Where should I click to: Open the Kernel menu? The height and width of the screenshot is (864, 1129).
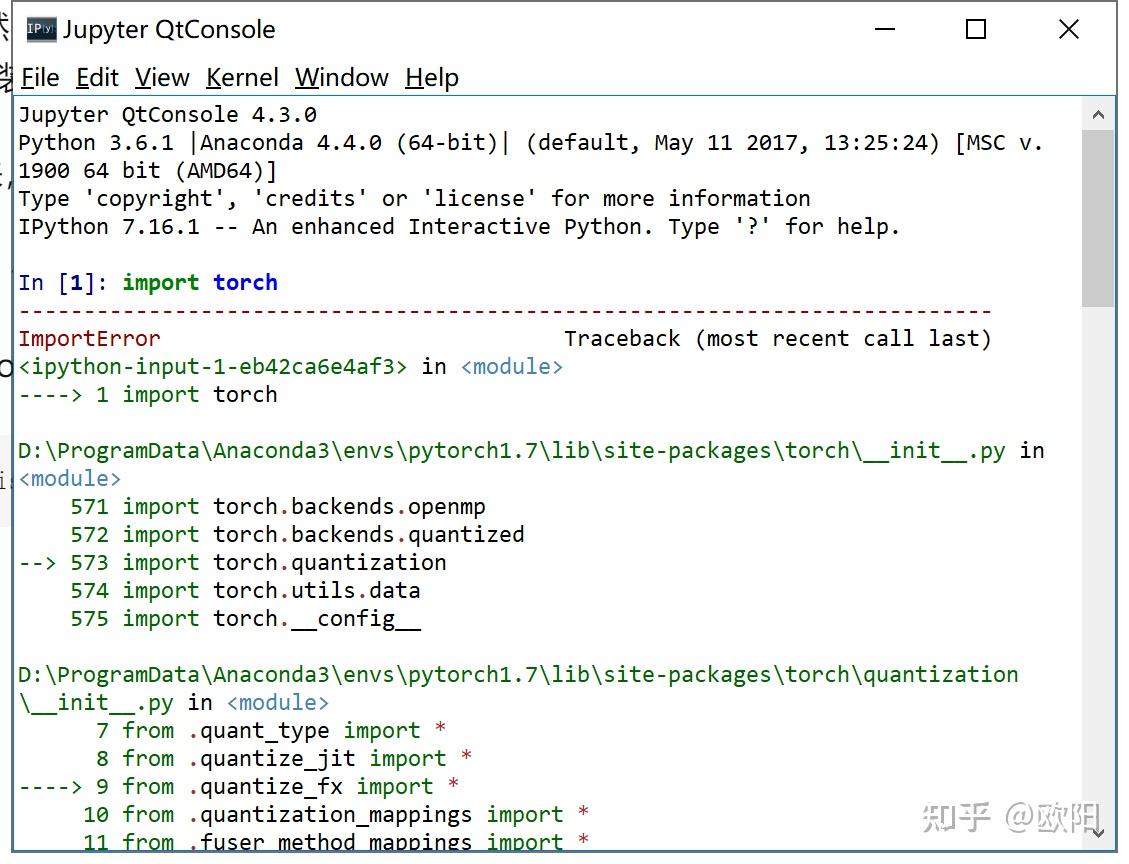[x=242, y=77]
